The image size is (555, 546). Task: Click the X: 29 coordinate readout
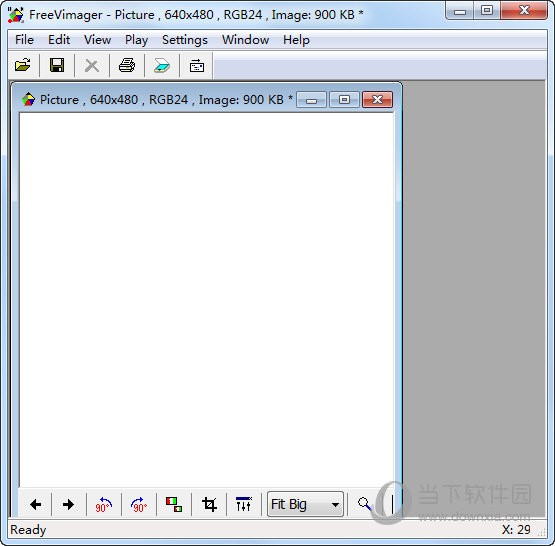[516, 530]
